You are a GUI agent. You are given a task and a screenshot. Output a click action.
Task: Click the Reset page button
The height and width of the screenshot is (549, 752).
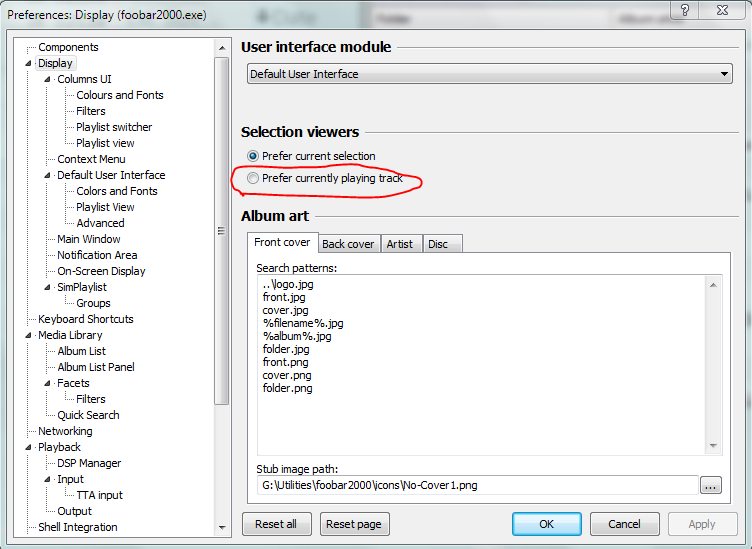tap(354, 524)
